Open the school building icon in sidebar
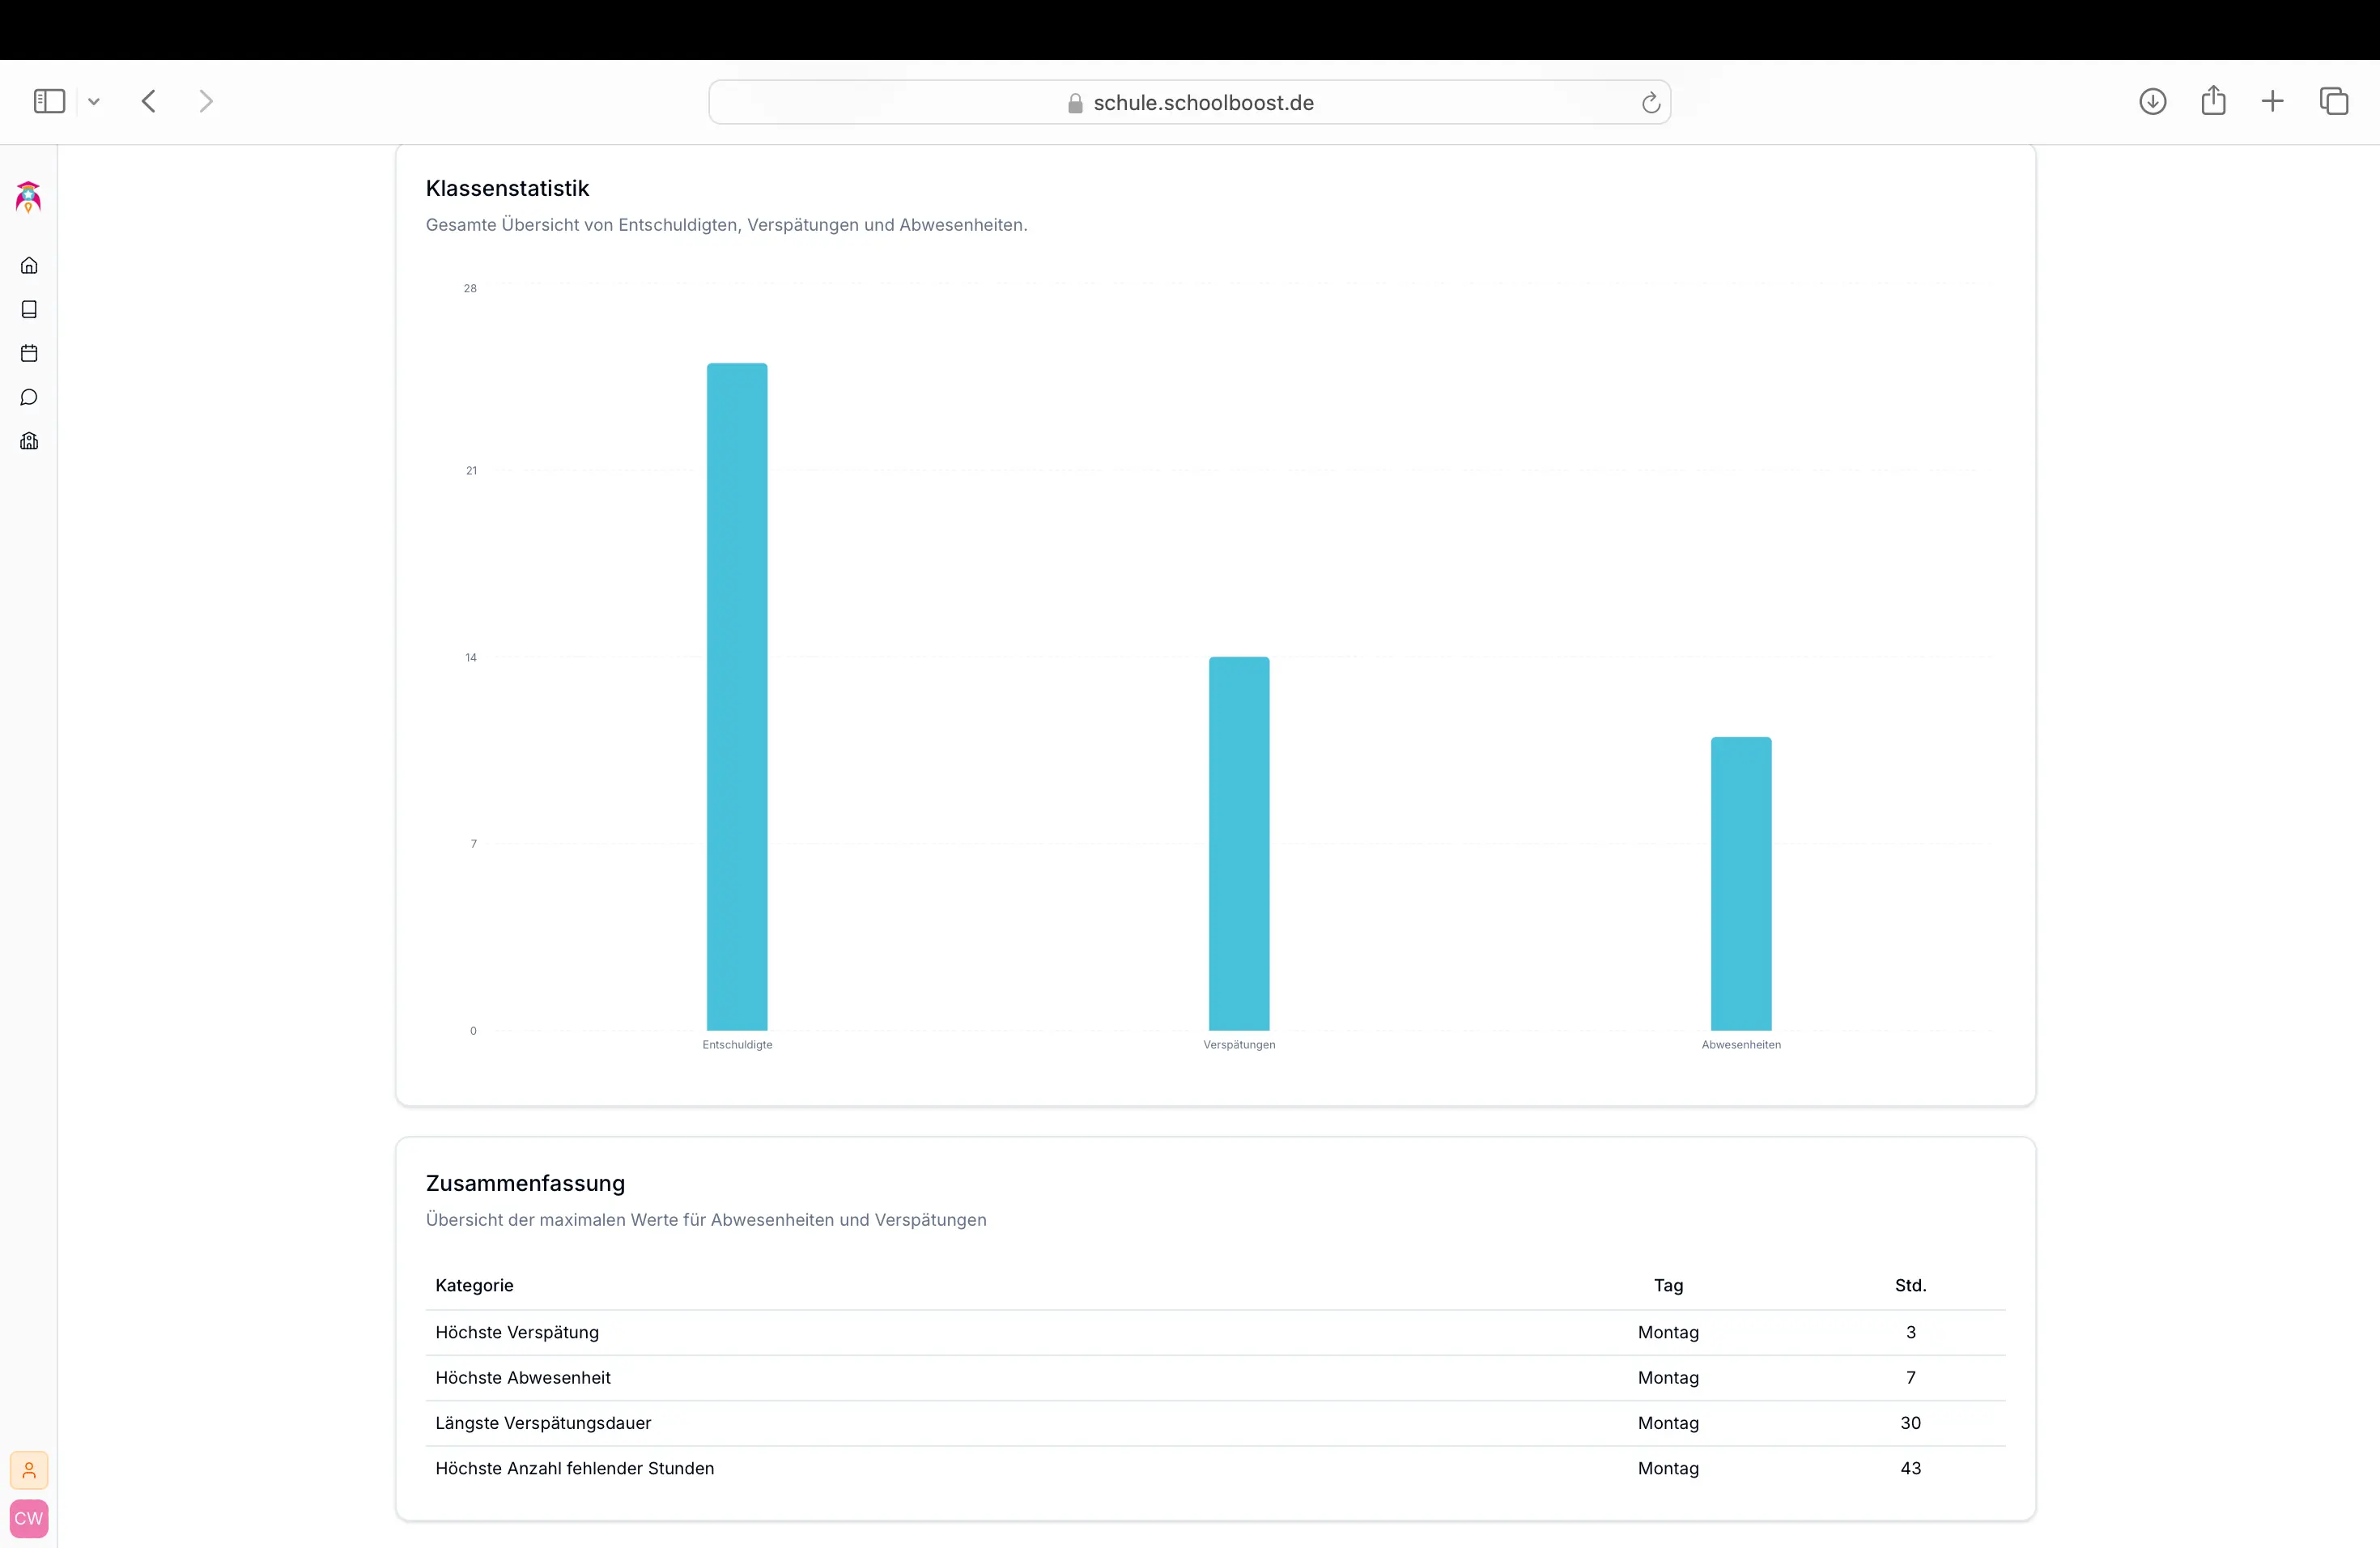 click(29, 441)
